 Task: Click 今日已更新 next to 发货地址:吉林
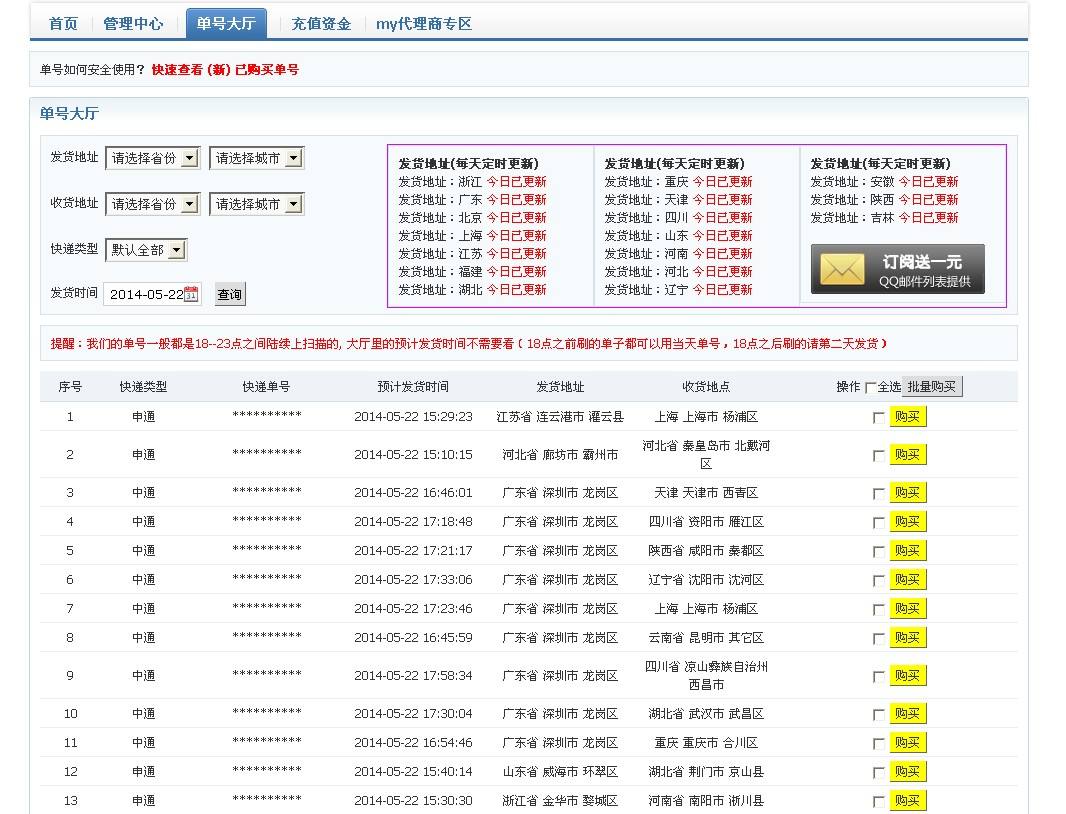click(929, 218)
